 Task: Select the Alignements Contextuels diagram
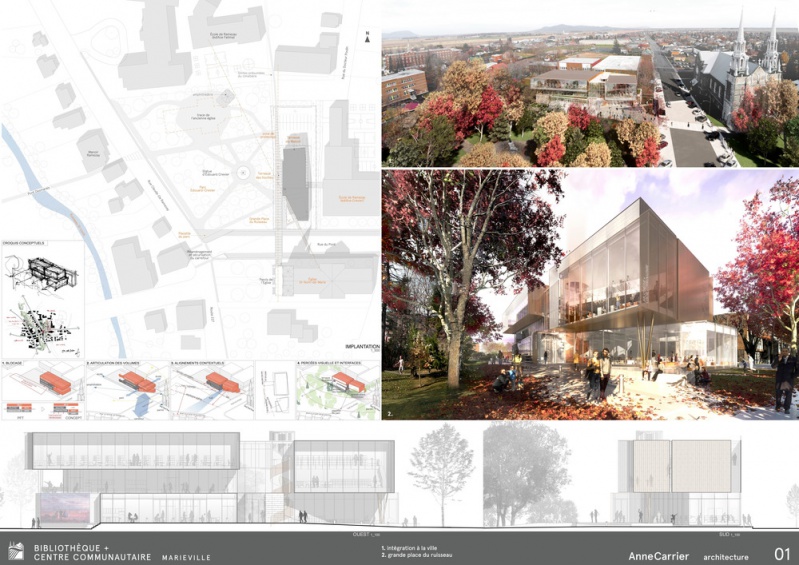click(211, 390)
